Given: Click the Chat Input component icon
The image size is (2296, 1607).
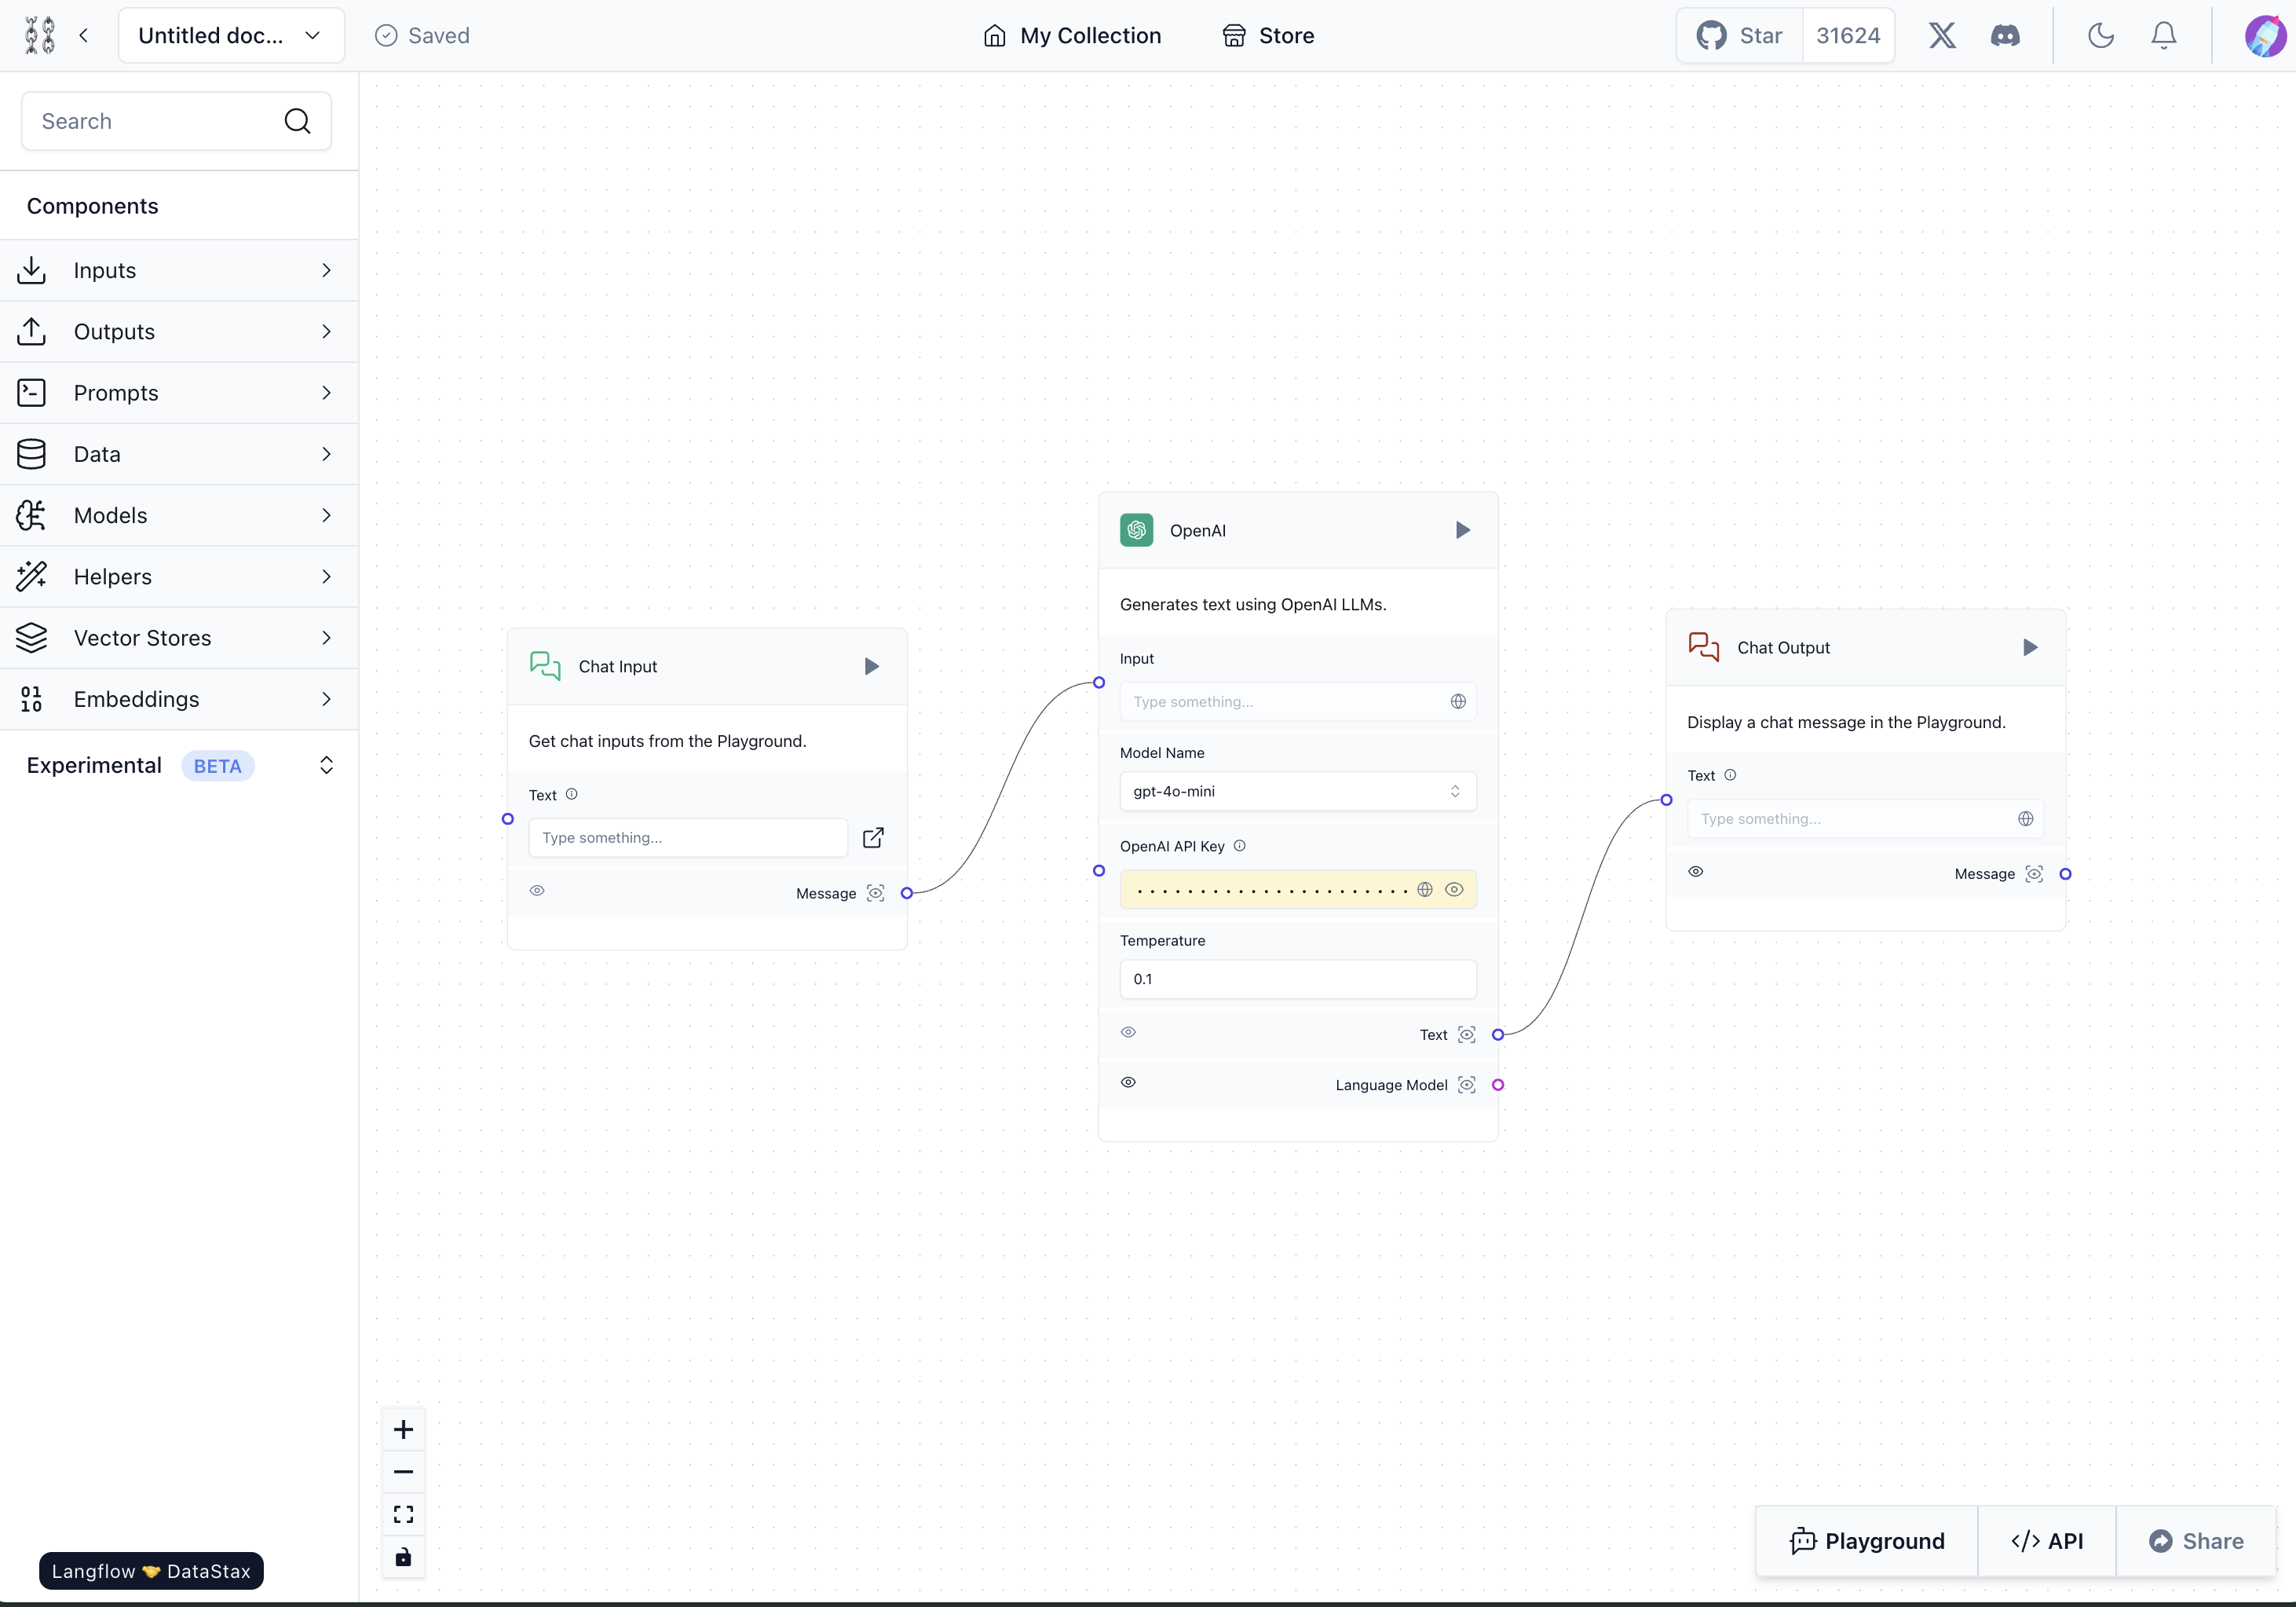Looking at the screenshot, I should [x=545, y=666].
